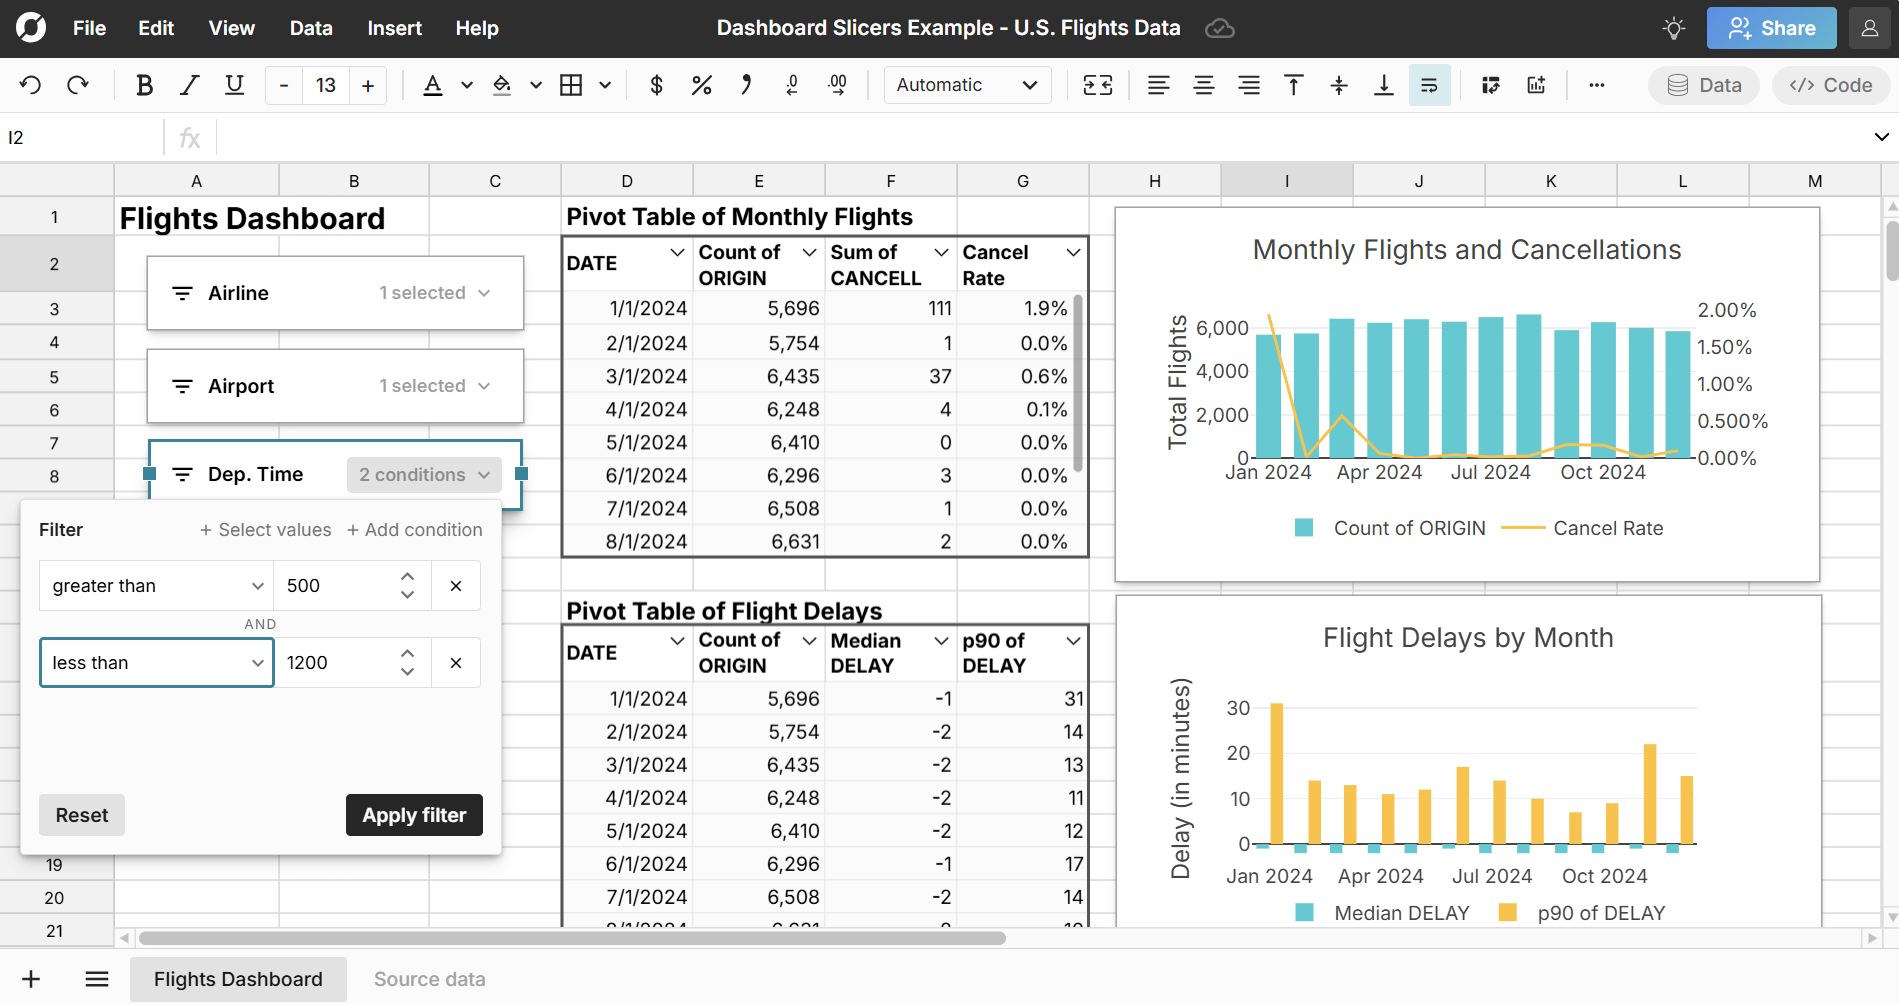Open the more options ellipsis icon

(1596, 85)
